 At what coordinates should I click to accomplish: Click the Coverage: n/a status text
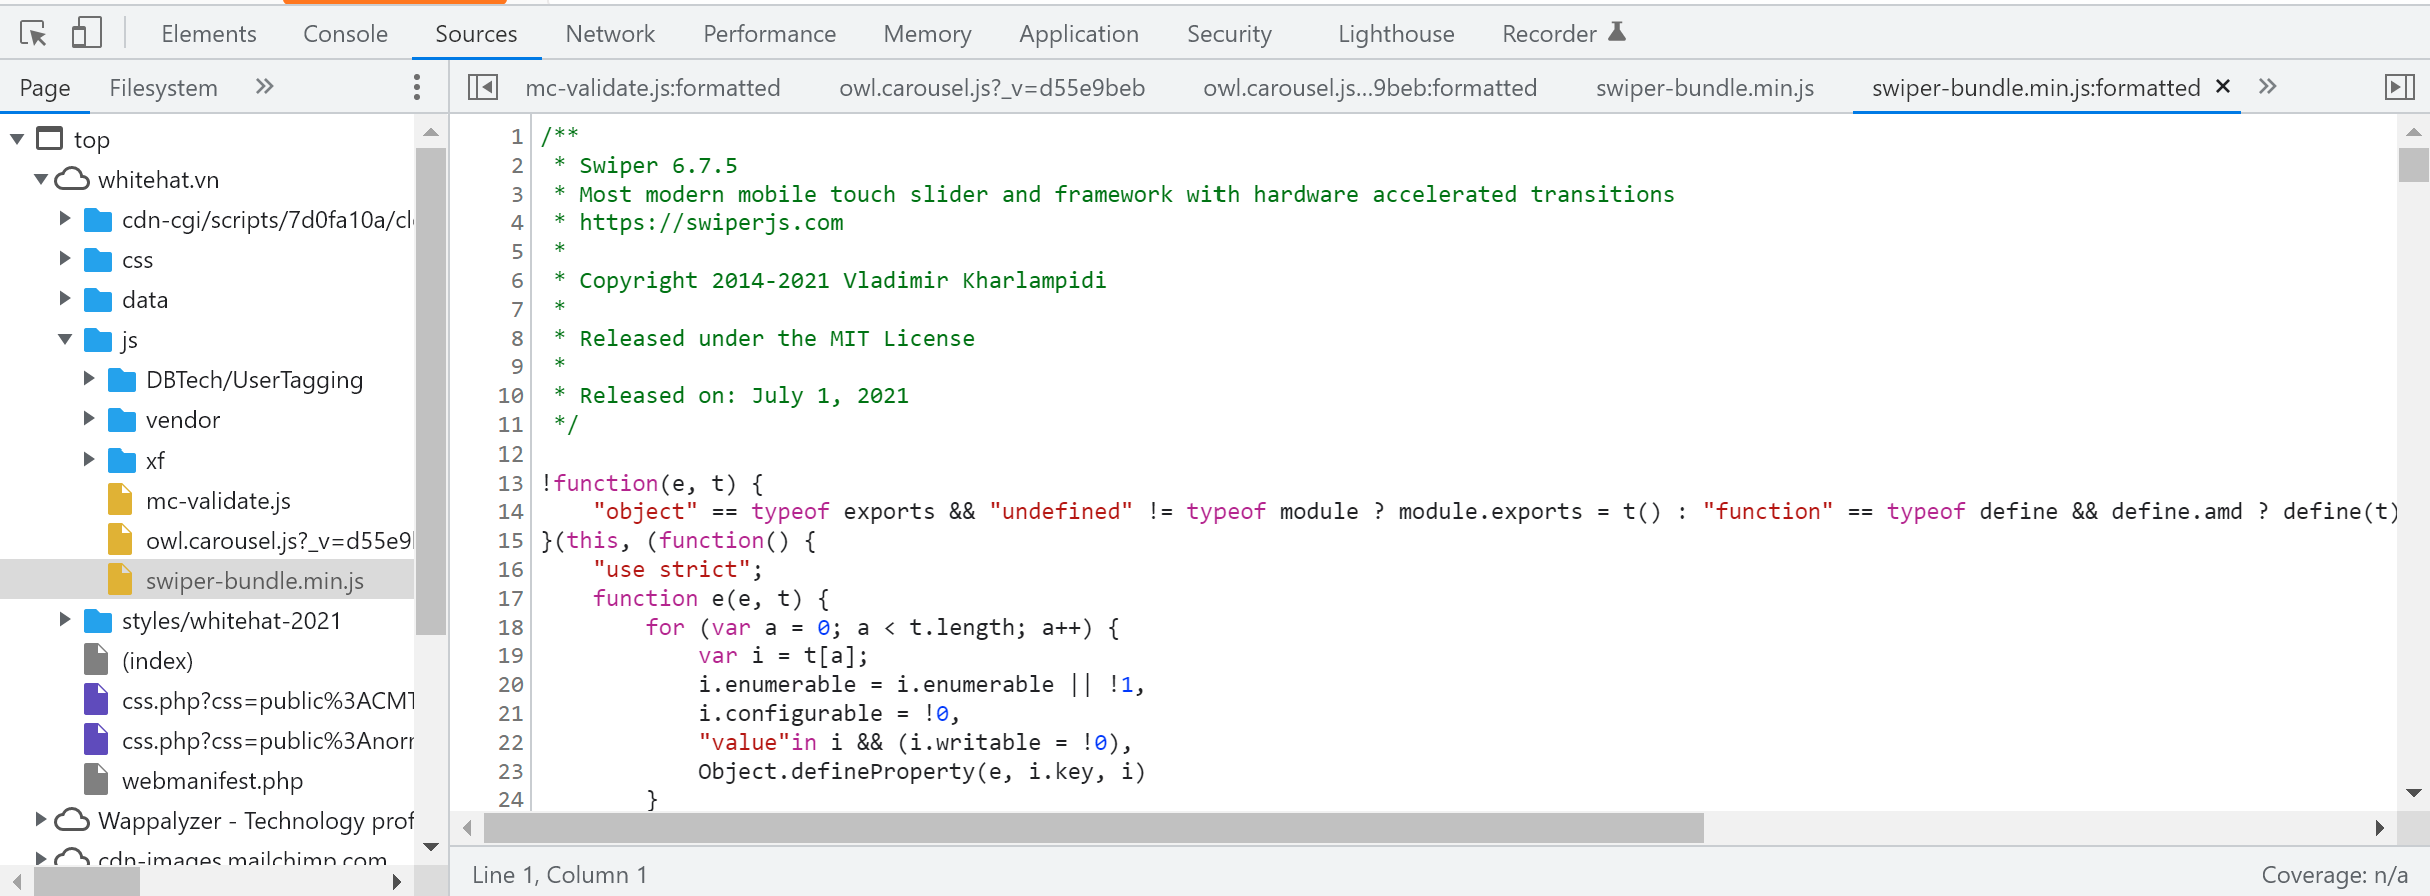pos(2334,875)
